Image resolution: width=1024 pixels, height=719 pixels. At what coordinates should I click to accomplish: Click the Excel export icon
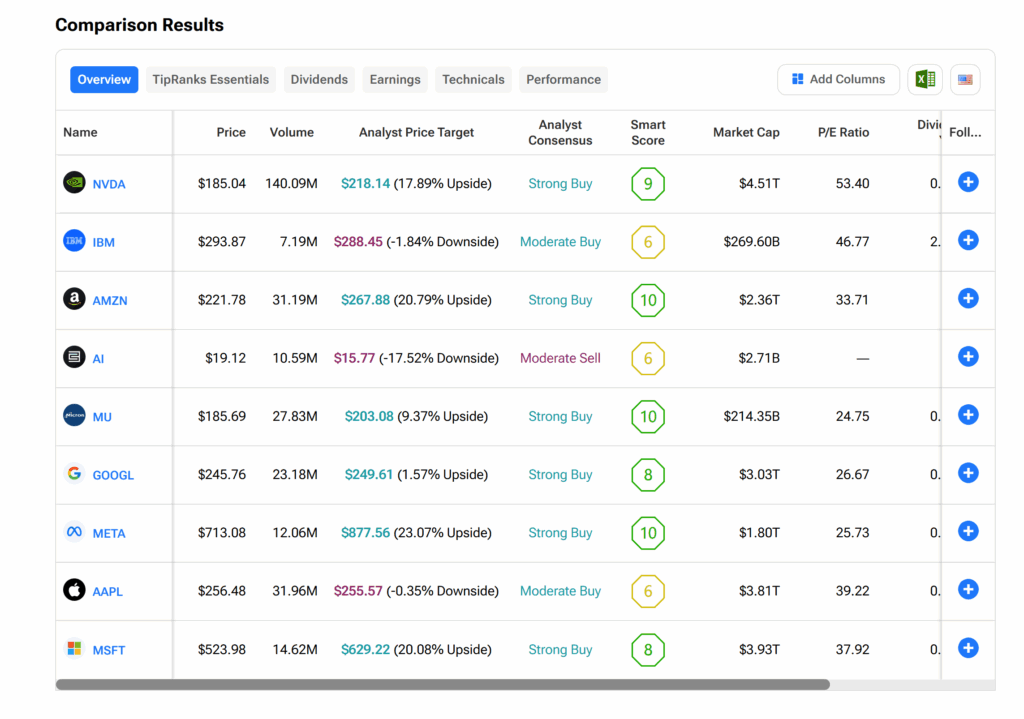(x=925, y=79)
